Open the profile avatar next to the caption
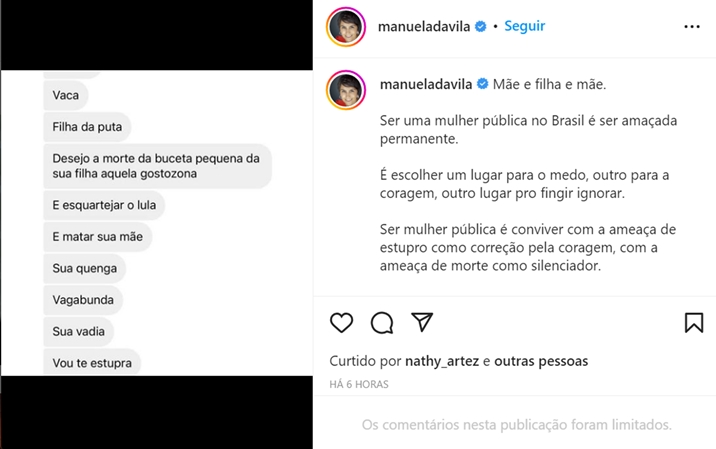Image resolution: width=716 pixels, height=449 pixels. 345,92
